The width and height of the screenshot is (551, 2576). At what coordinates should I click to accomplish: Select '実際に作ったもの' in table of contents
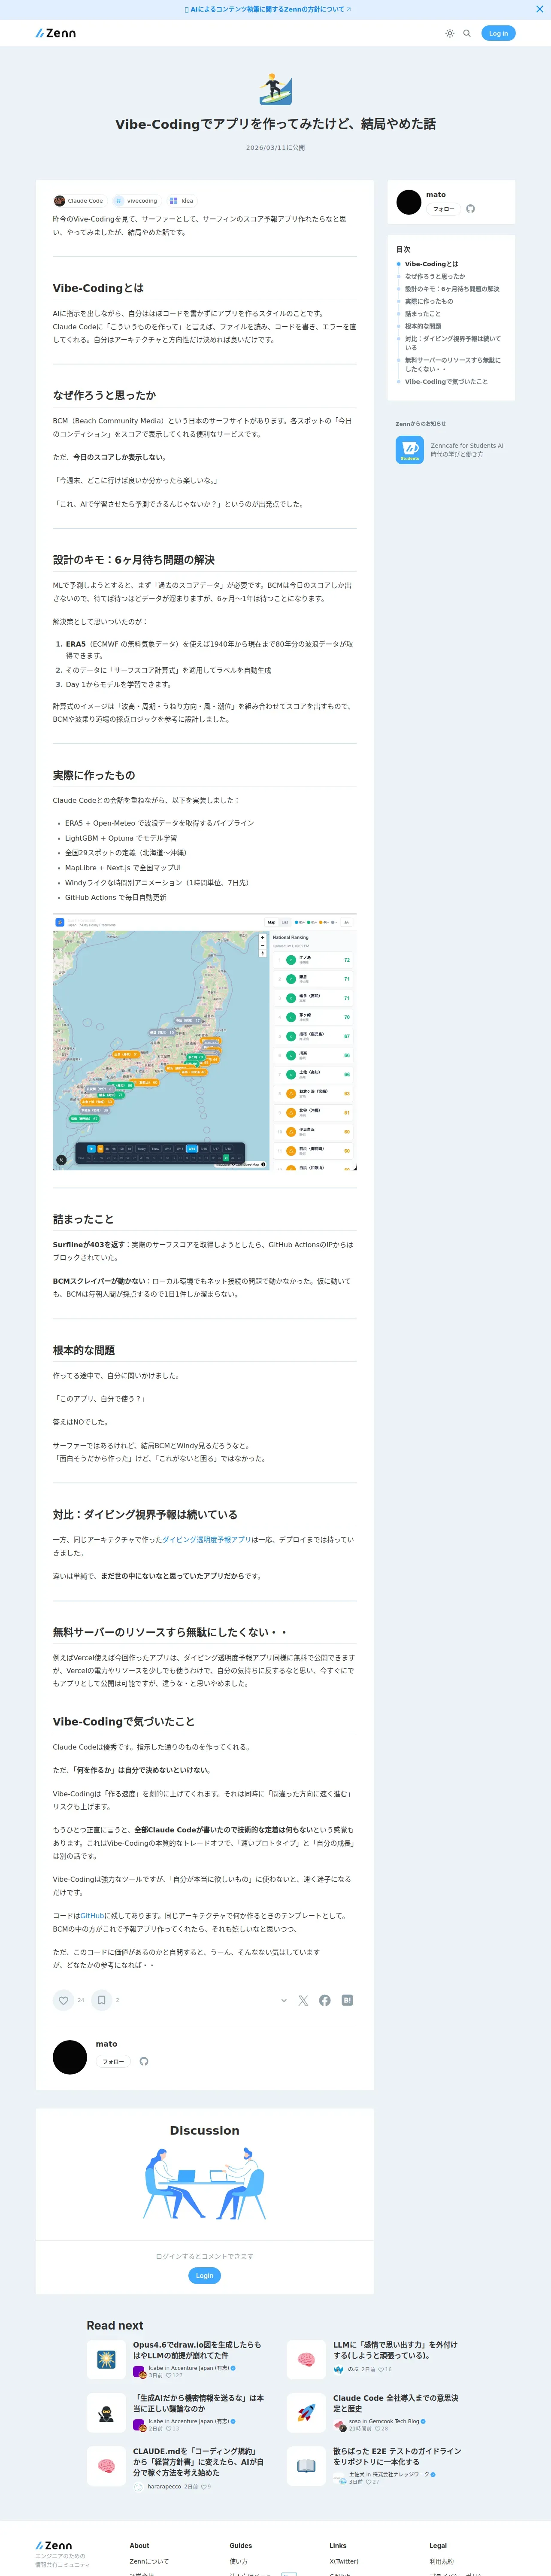(429, 301)
